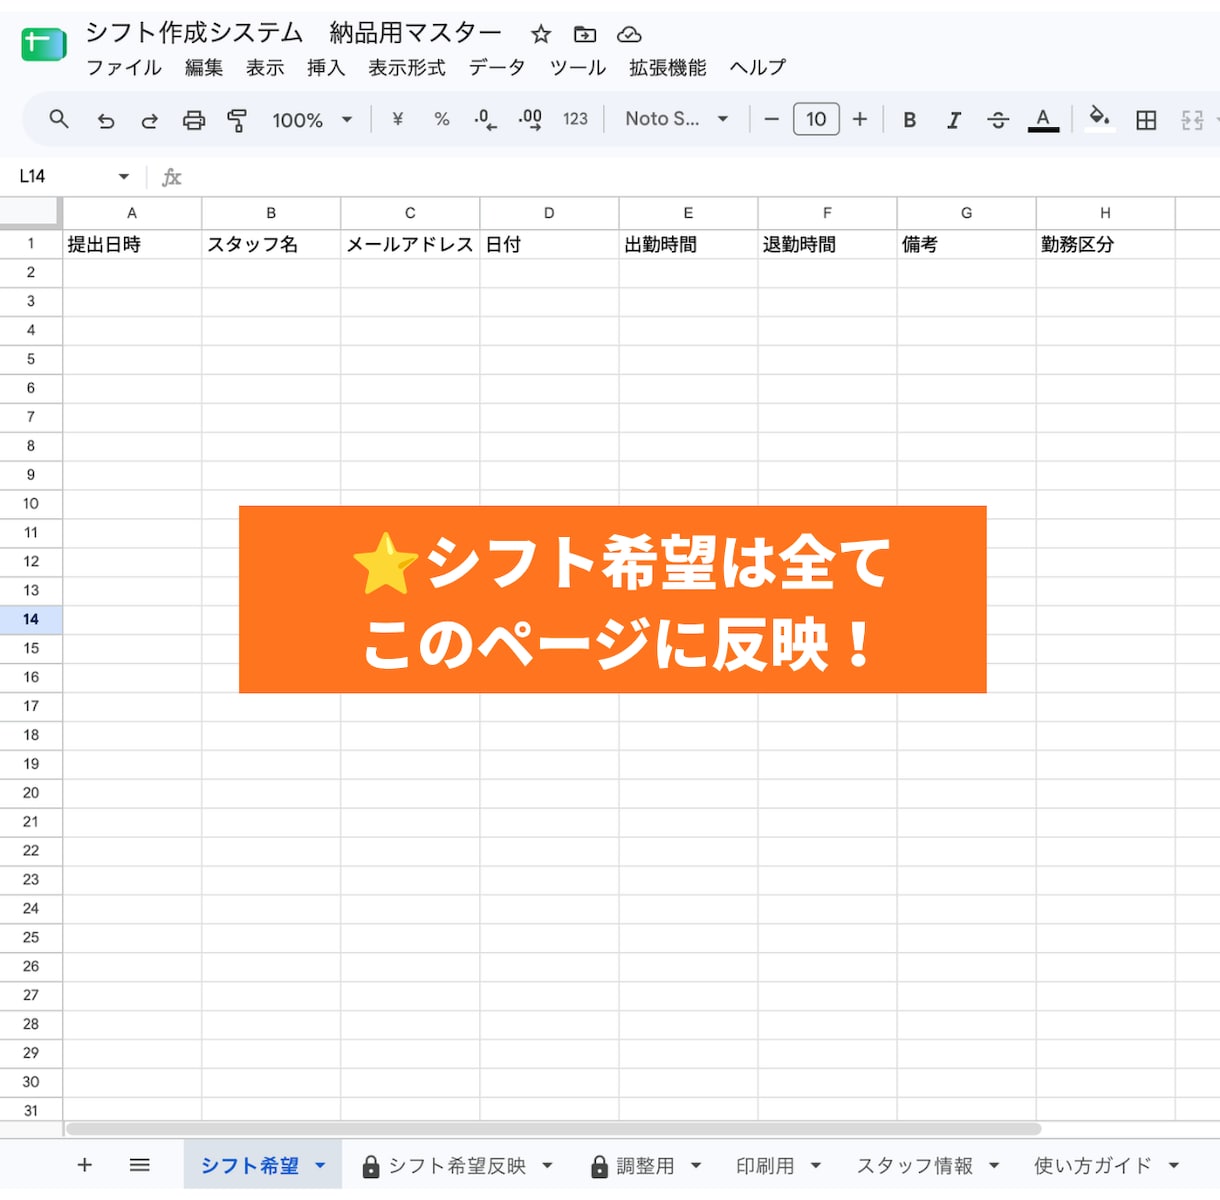This screenshot has height=1200, width=1220.
Task: Open the 使い方ガイド tab dropdown arrow
Action: [x=1174, y=1166]
